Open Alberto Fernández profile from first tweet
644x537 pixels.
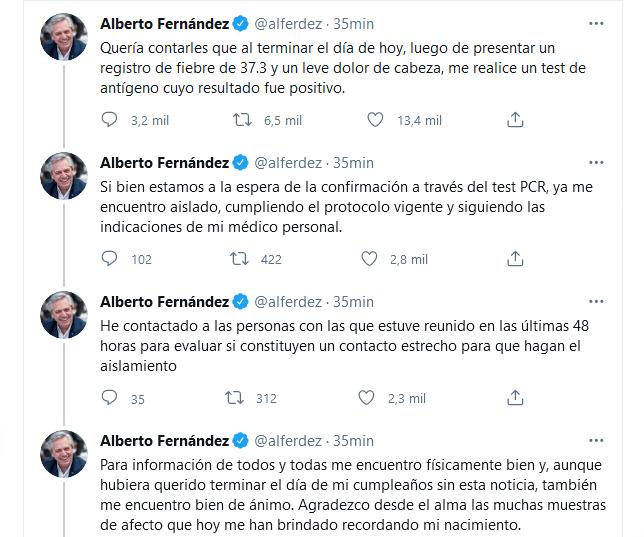tap(165, 23)
